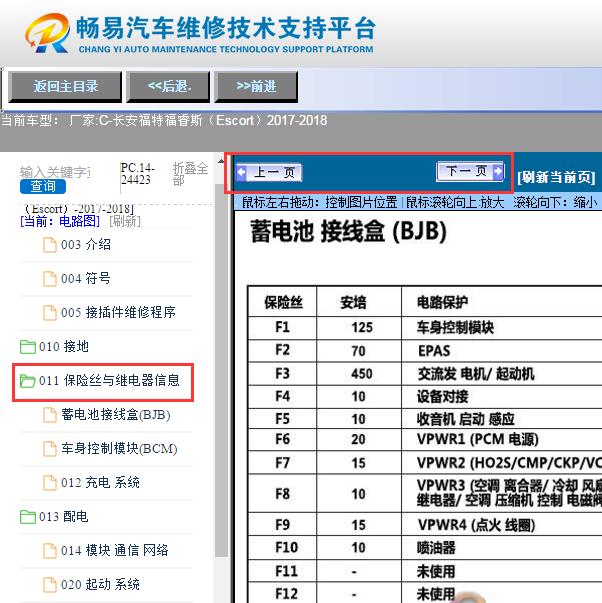The width and height of the screenshot is (602, 603).
Task: Open the 012 充电 系统 item
Action: (100, 482)
